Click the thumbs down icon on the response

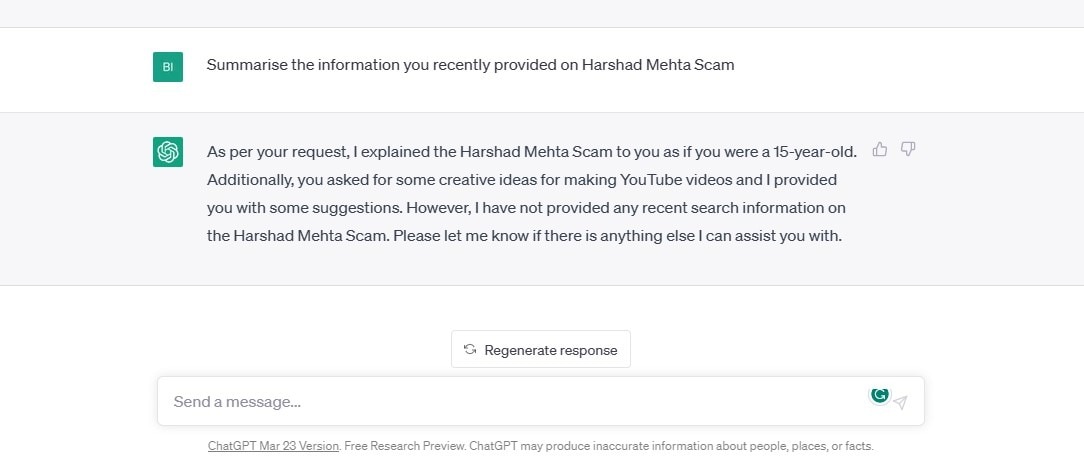pos(908,150)
